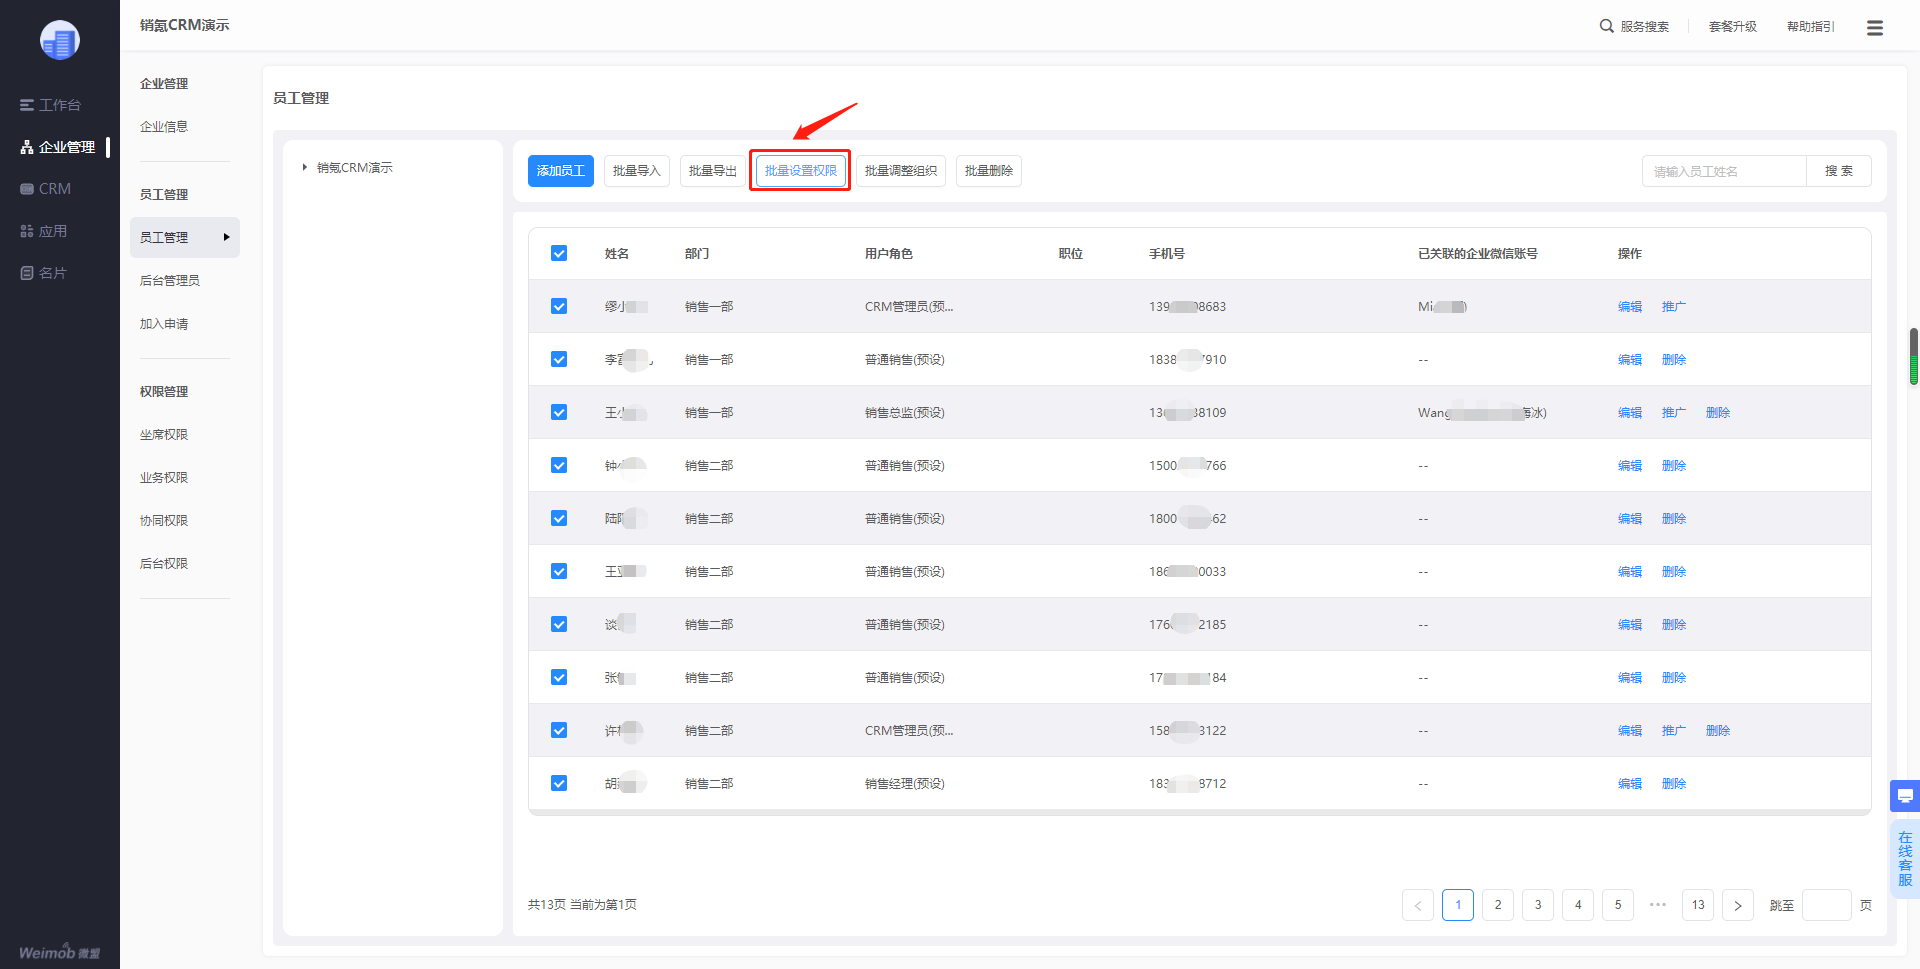This screenshot has height=969, width=1920.
Task: Click 编辑 in the 销售经理(预设) row
Action: click(x=1630, y=784)
